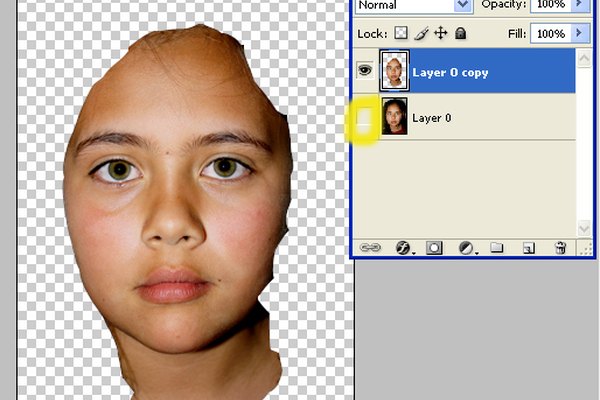Viewport: 600px width, 400px height.
Task: Select the Layer 0 row name
Action: 432,118
